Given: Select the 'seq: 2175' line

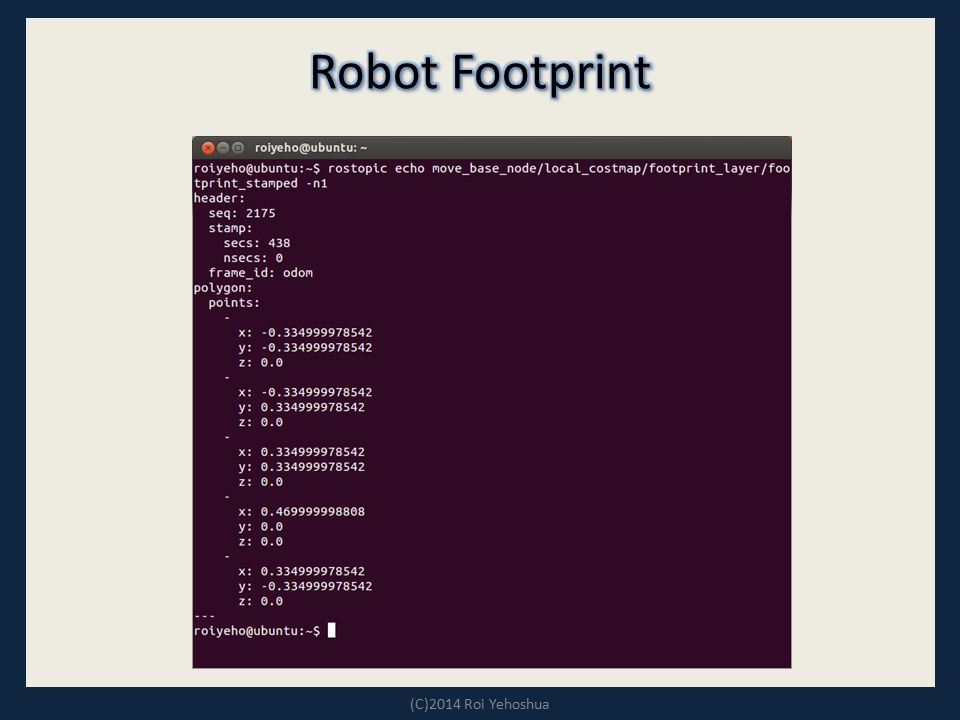Looking at the screenshot, I should [x=242, y=213].
